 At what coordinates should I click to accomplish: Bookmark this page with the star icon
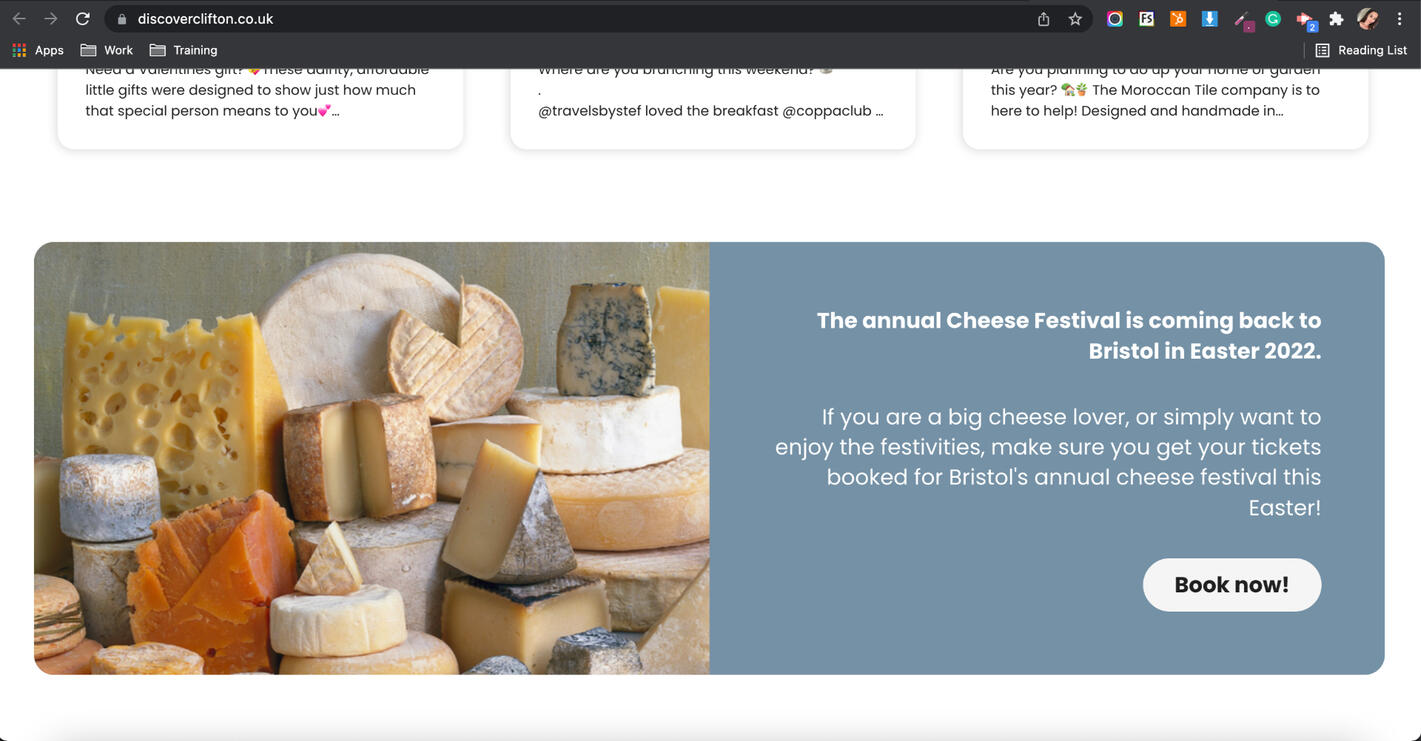1075,19
